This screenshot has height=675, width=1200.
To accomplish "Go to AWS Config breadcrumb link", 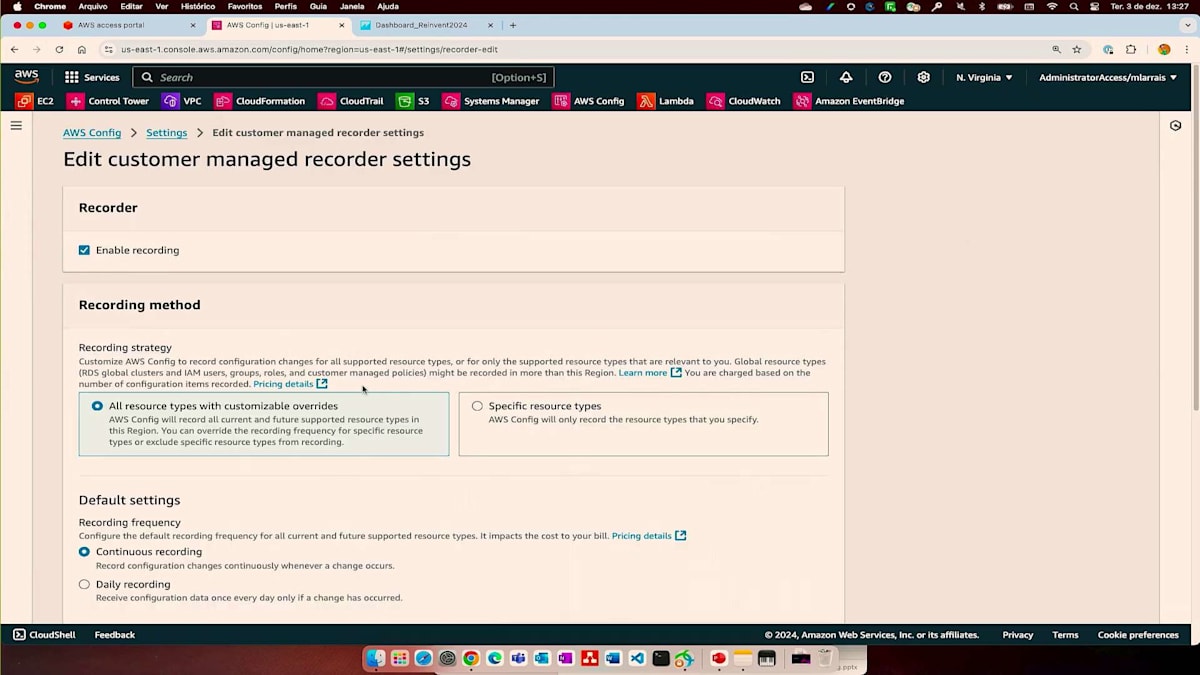I will (92, 132).
